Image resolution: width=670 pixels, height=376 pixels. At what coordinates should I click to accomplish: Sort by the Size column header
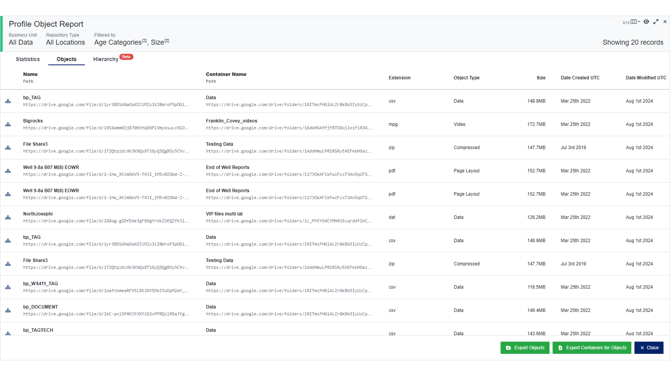point(541,78)
